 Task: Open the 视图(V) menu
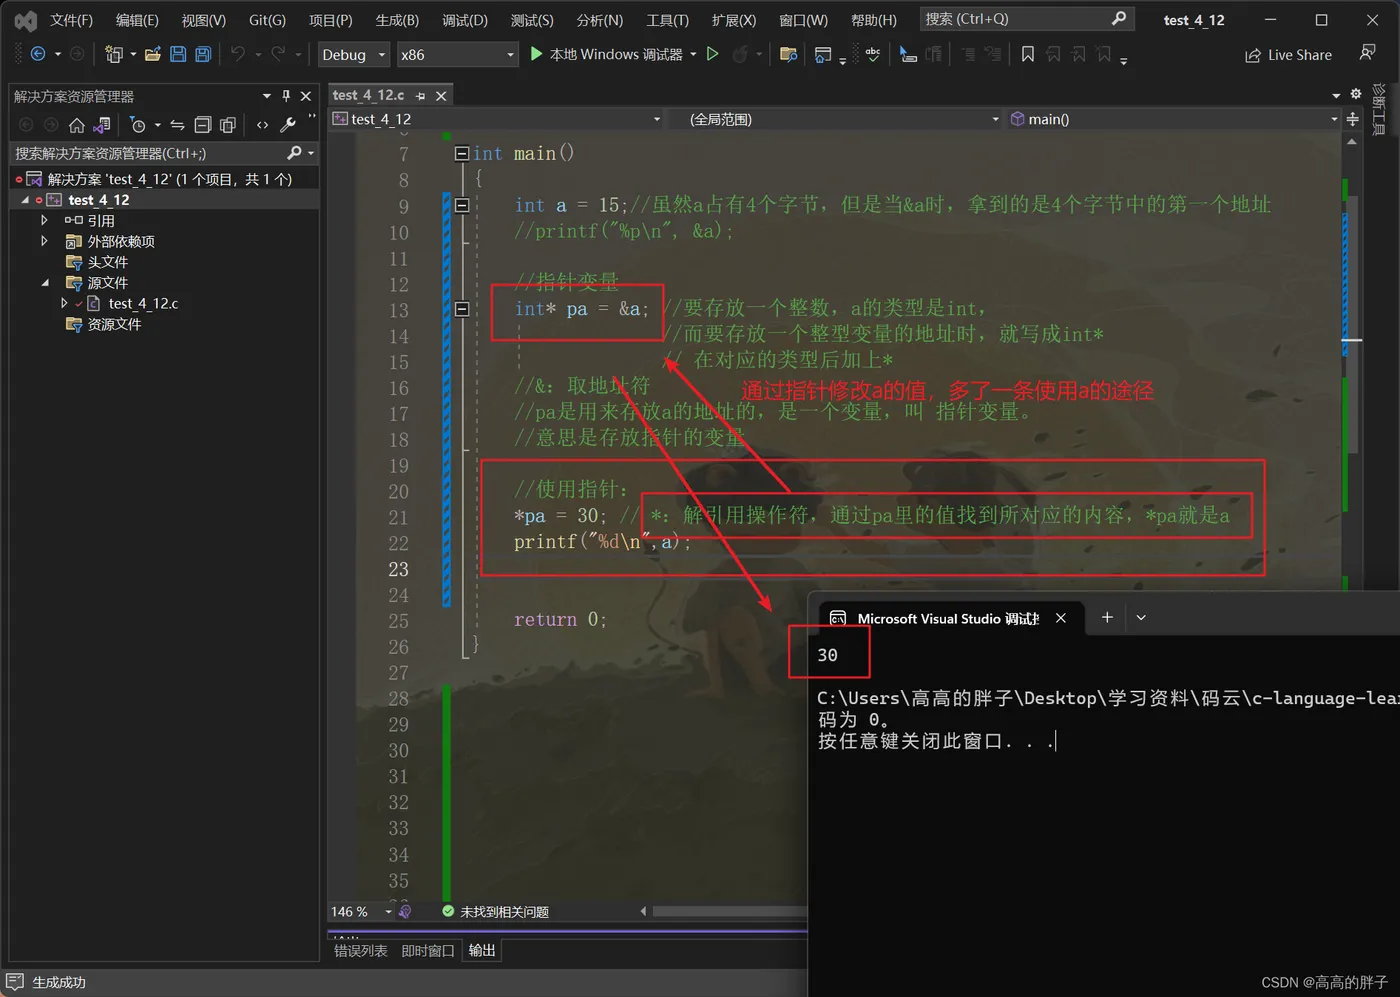(x=203, y=20)
